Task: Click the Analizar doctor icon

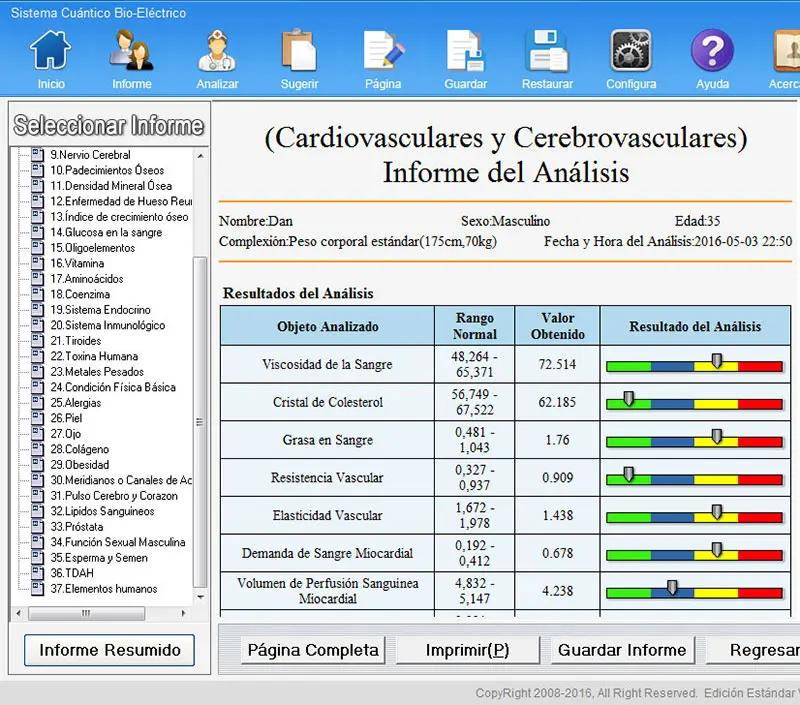Action: coord(217,52)
